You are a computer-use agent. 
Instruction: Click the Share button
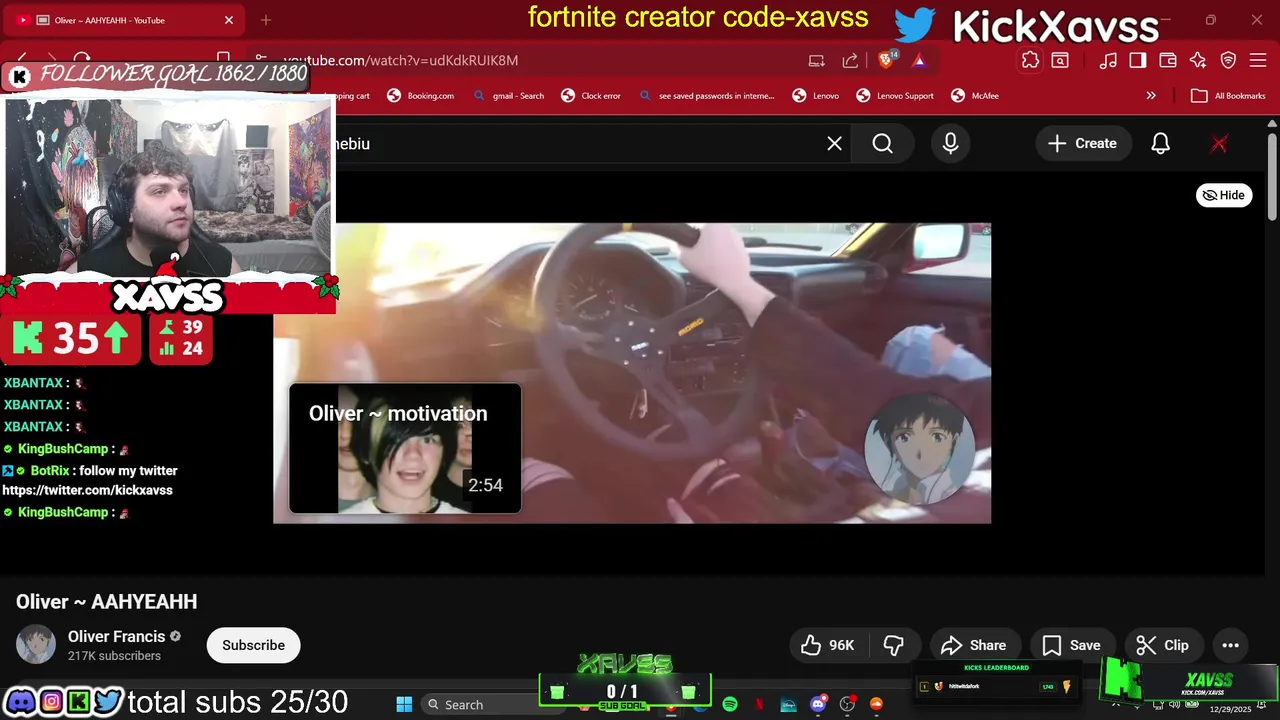point(974,645)
